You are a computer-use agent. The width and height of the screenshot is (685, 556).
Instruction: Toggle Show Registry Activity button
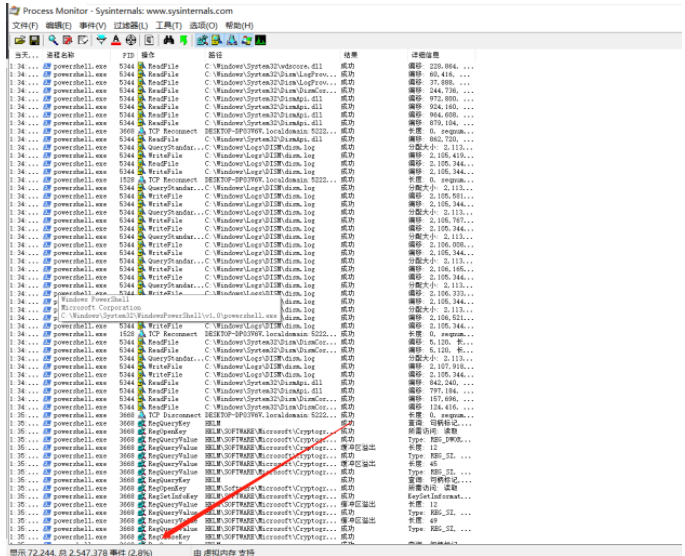click(202, 40)
